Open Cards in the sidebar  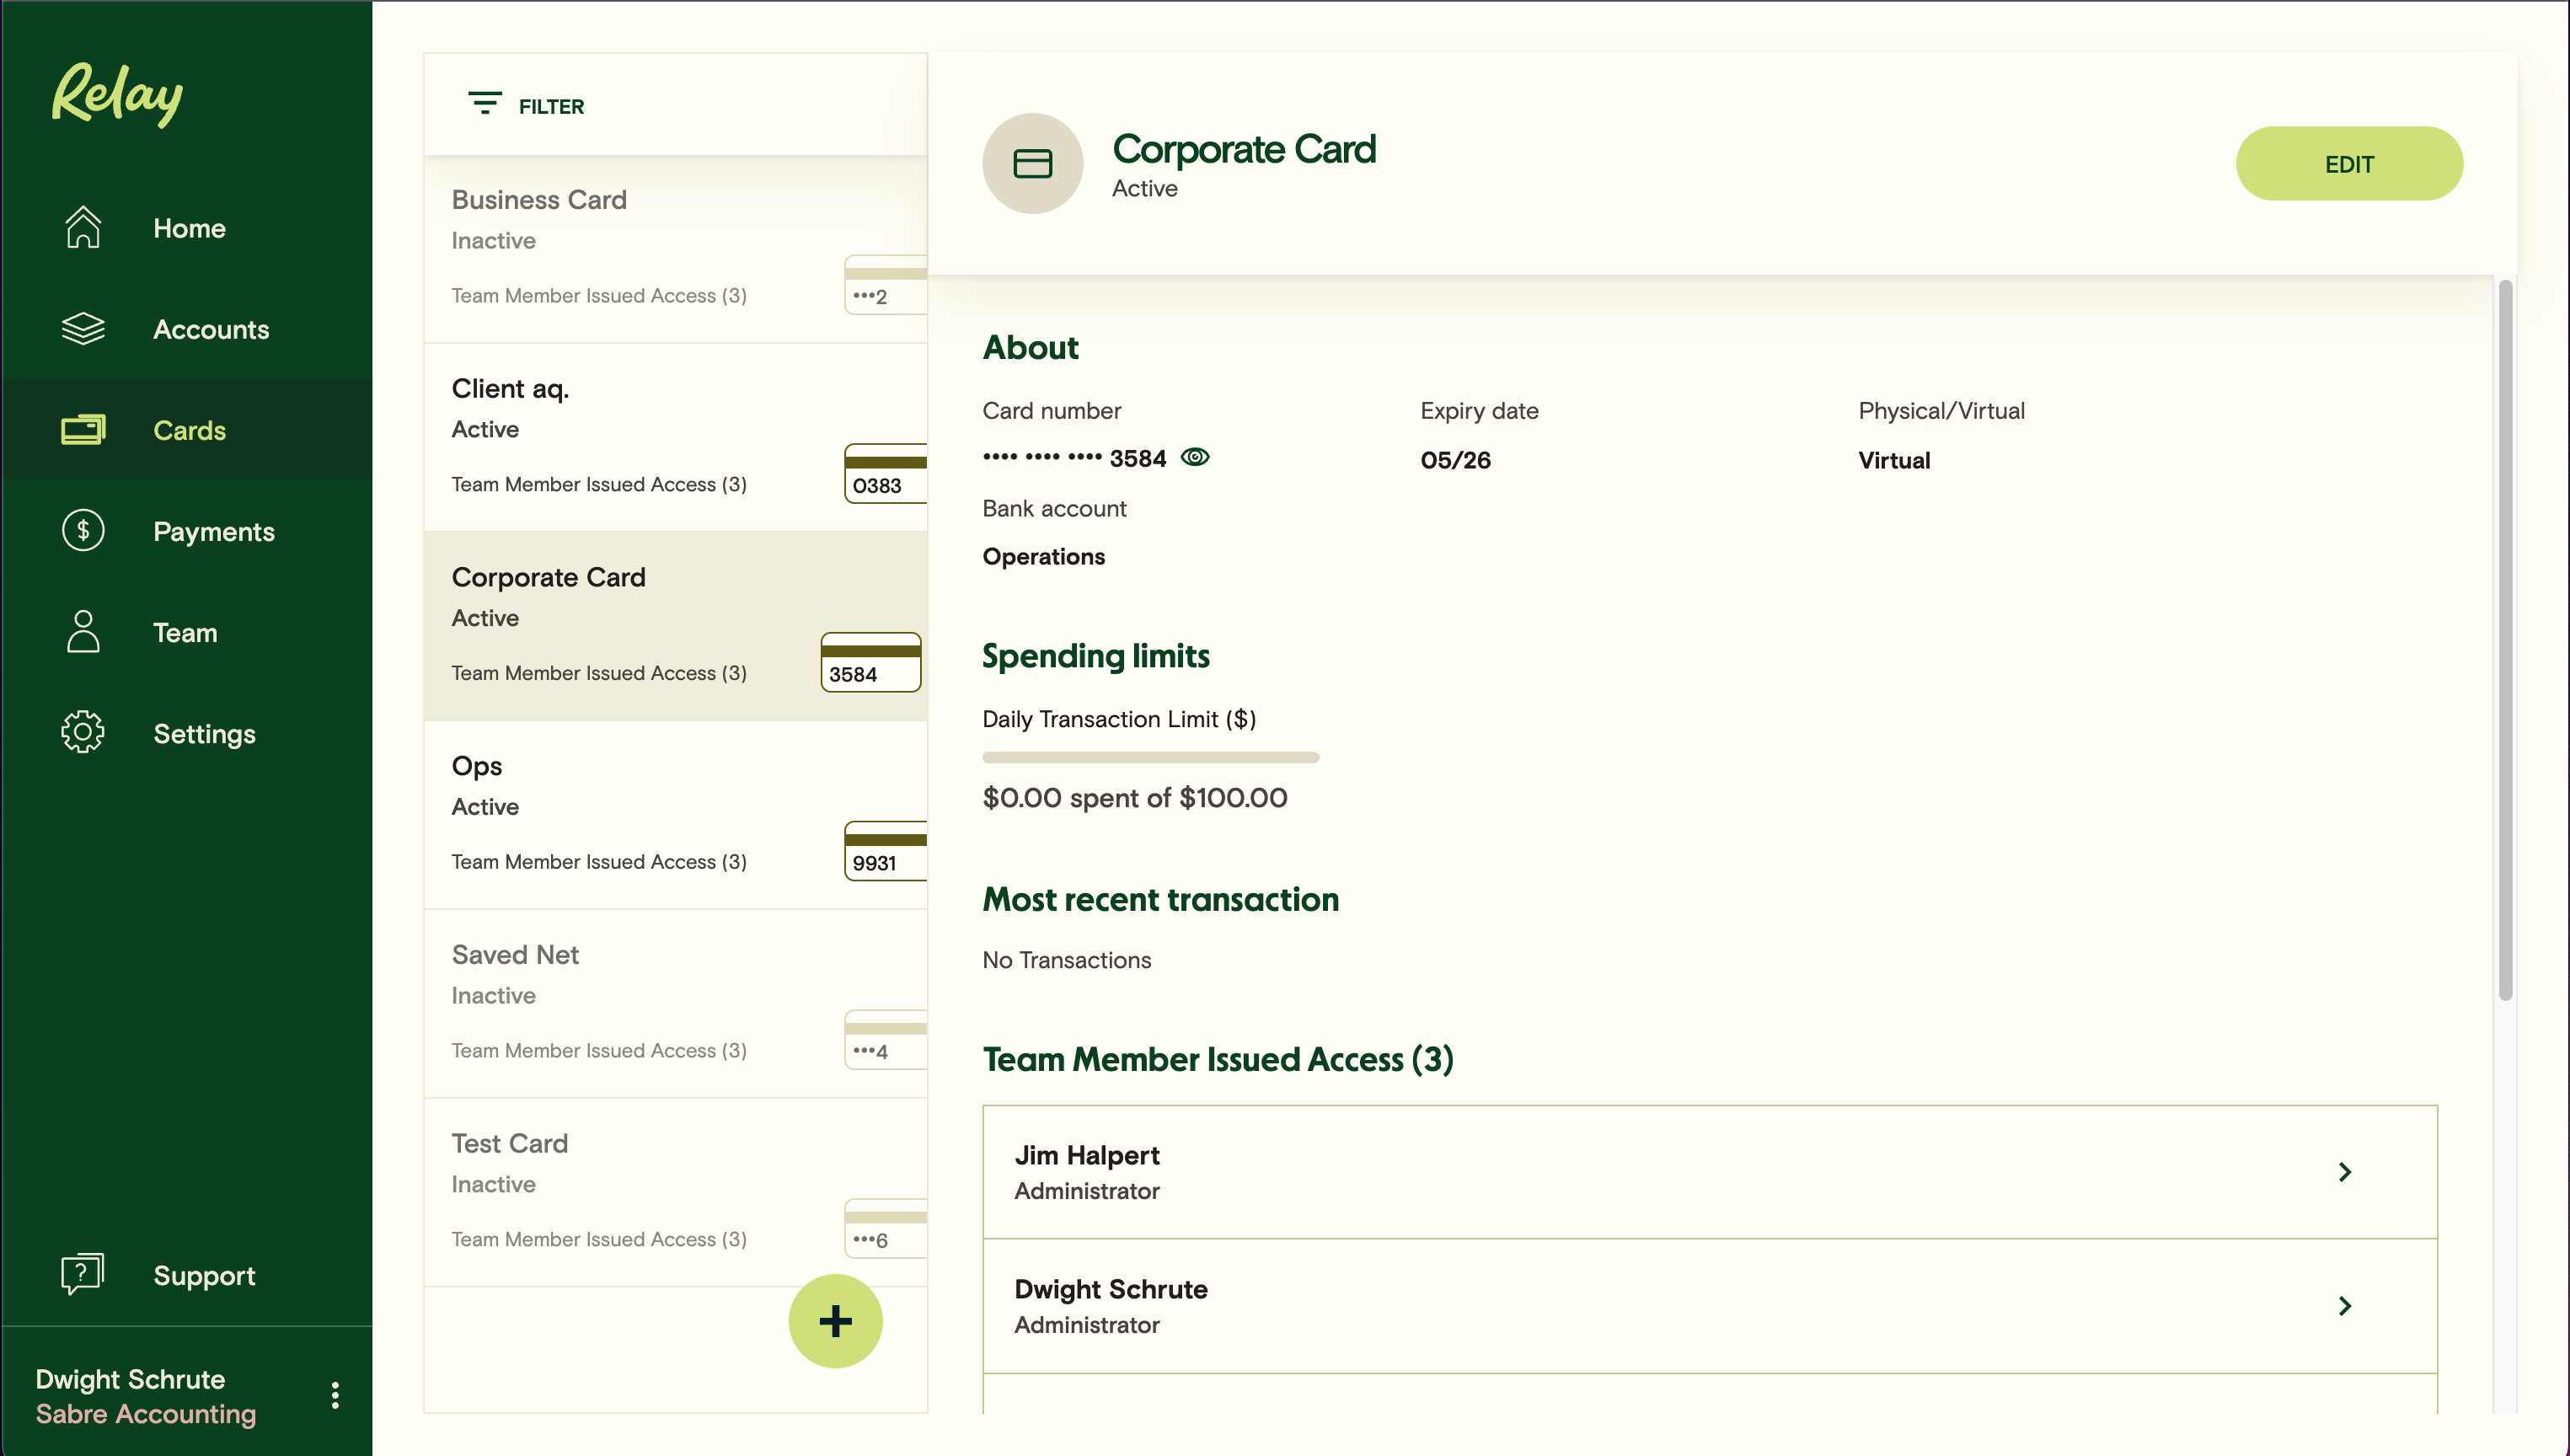click(189, 430)
